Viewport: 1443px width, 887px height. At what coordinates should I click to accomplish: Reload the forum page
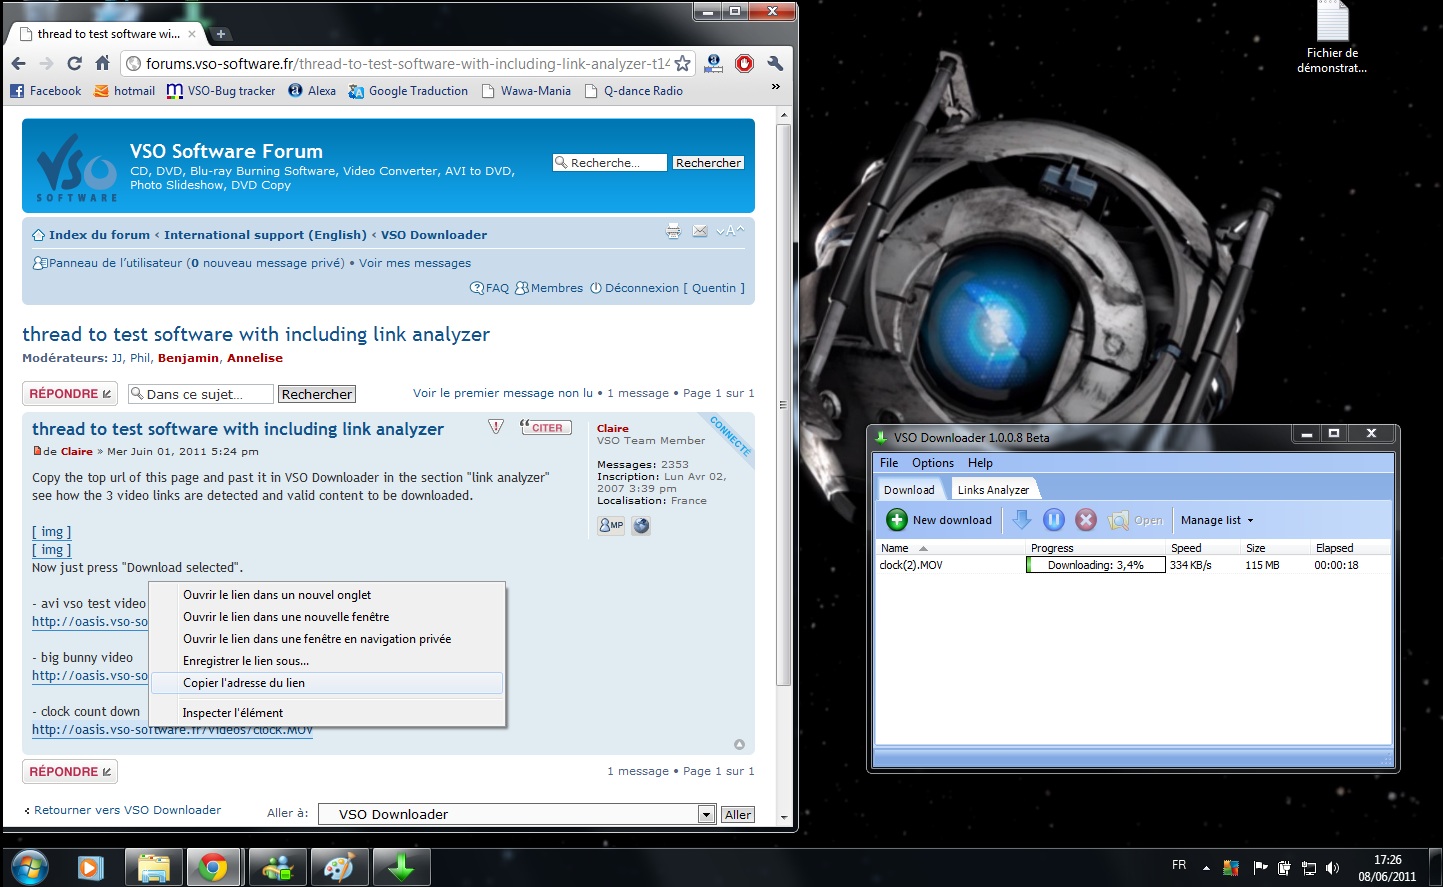(74, 63)
